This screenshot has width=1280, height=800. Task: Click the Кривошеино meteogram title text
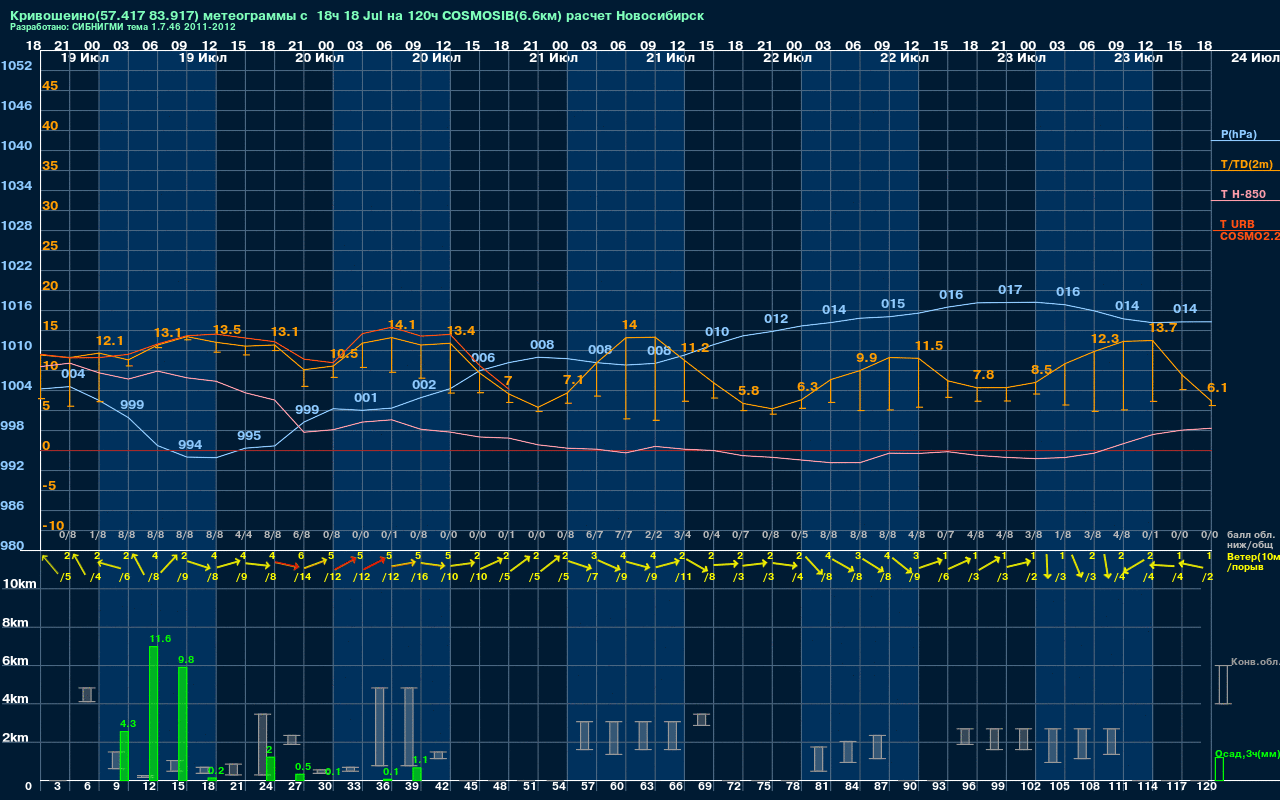coord(357,16)
